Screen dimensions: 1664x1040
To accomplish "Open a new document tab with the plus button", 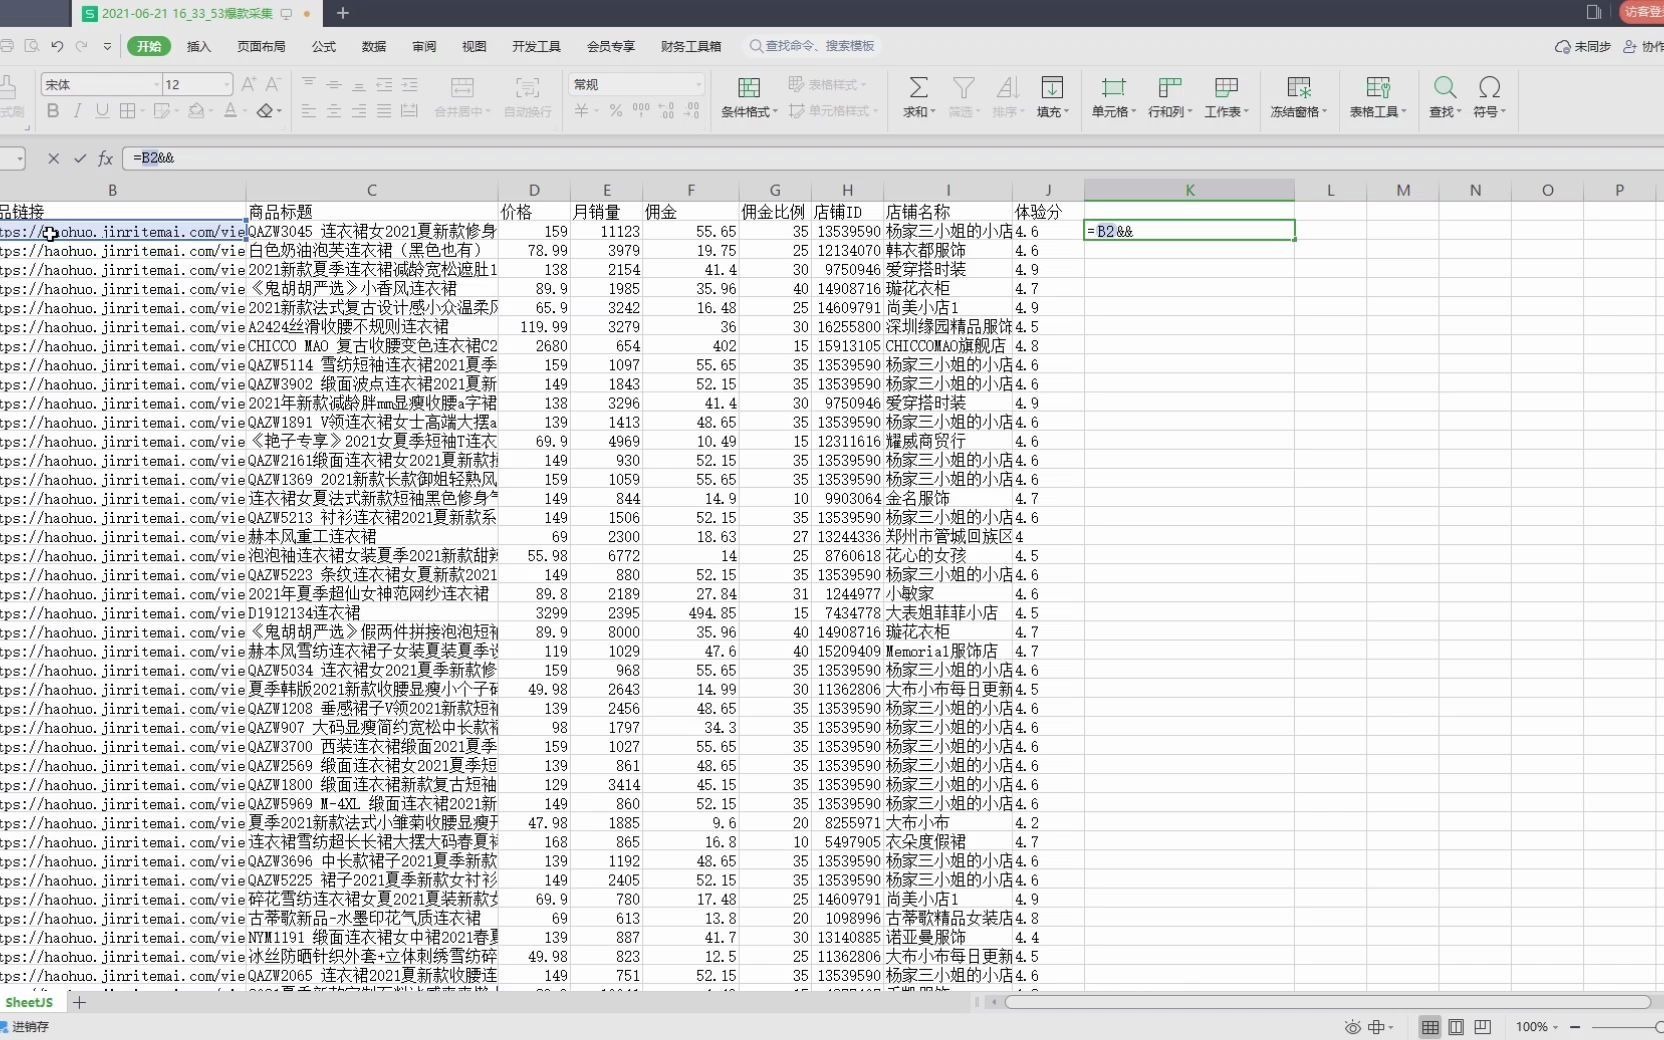I will tap(343, 13).
